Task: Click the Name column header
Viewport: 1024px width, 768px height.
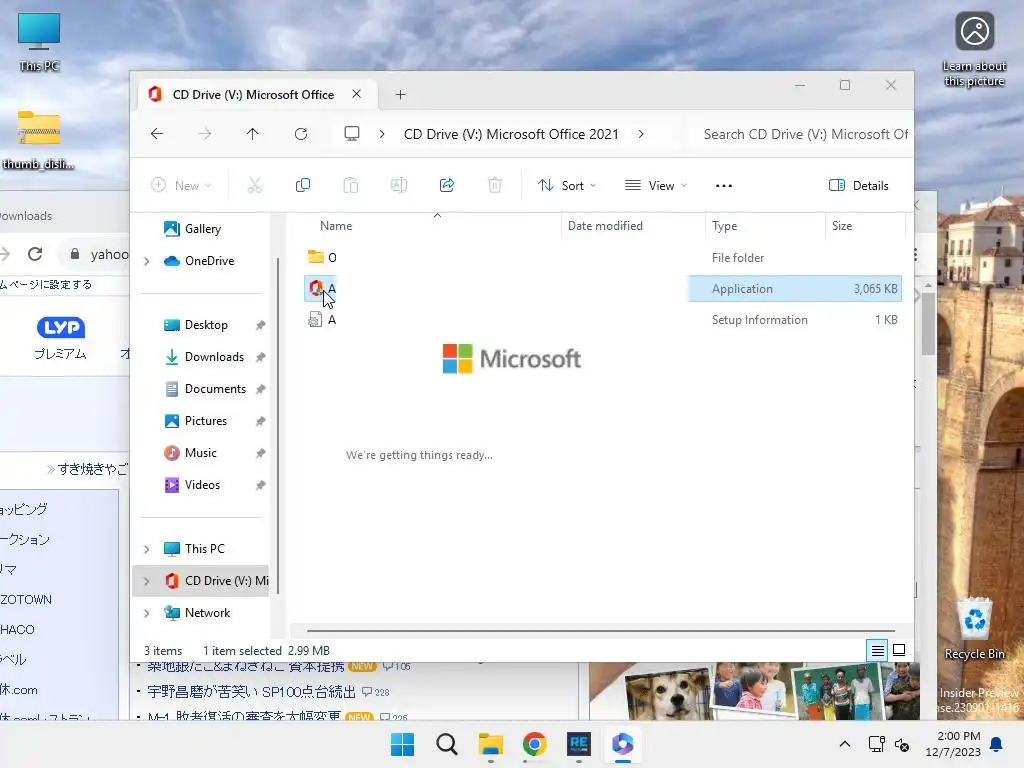Action: coord(336,226)
